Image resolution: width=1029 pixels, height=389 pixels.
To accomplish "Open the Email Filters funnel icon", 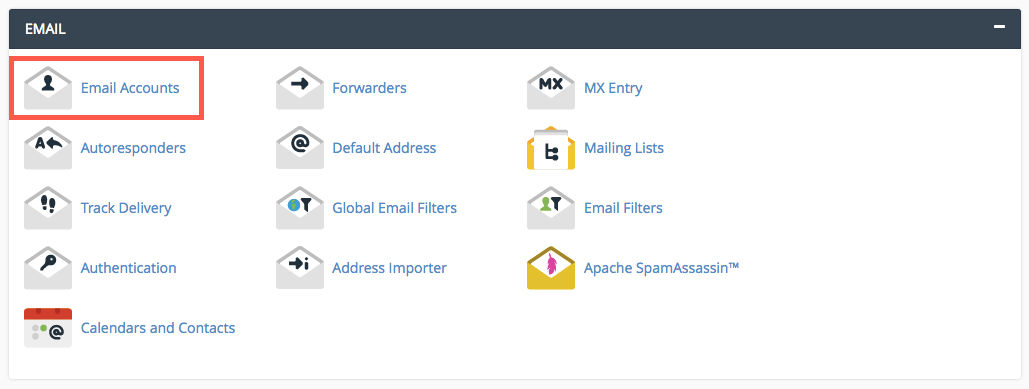I will coord(551,208).
